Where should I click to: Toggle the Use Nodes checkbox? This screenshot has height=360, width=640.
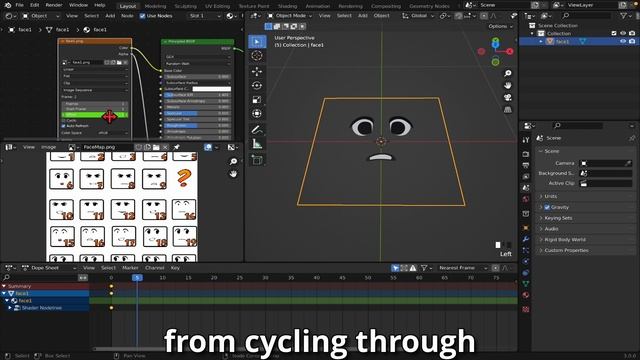click(x=142, y=16)
